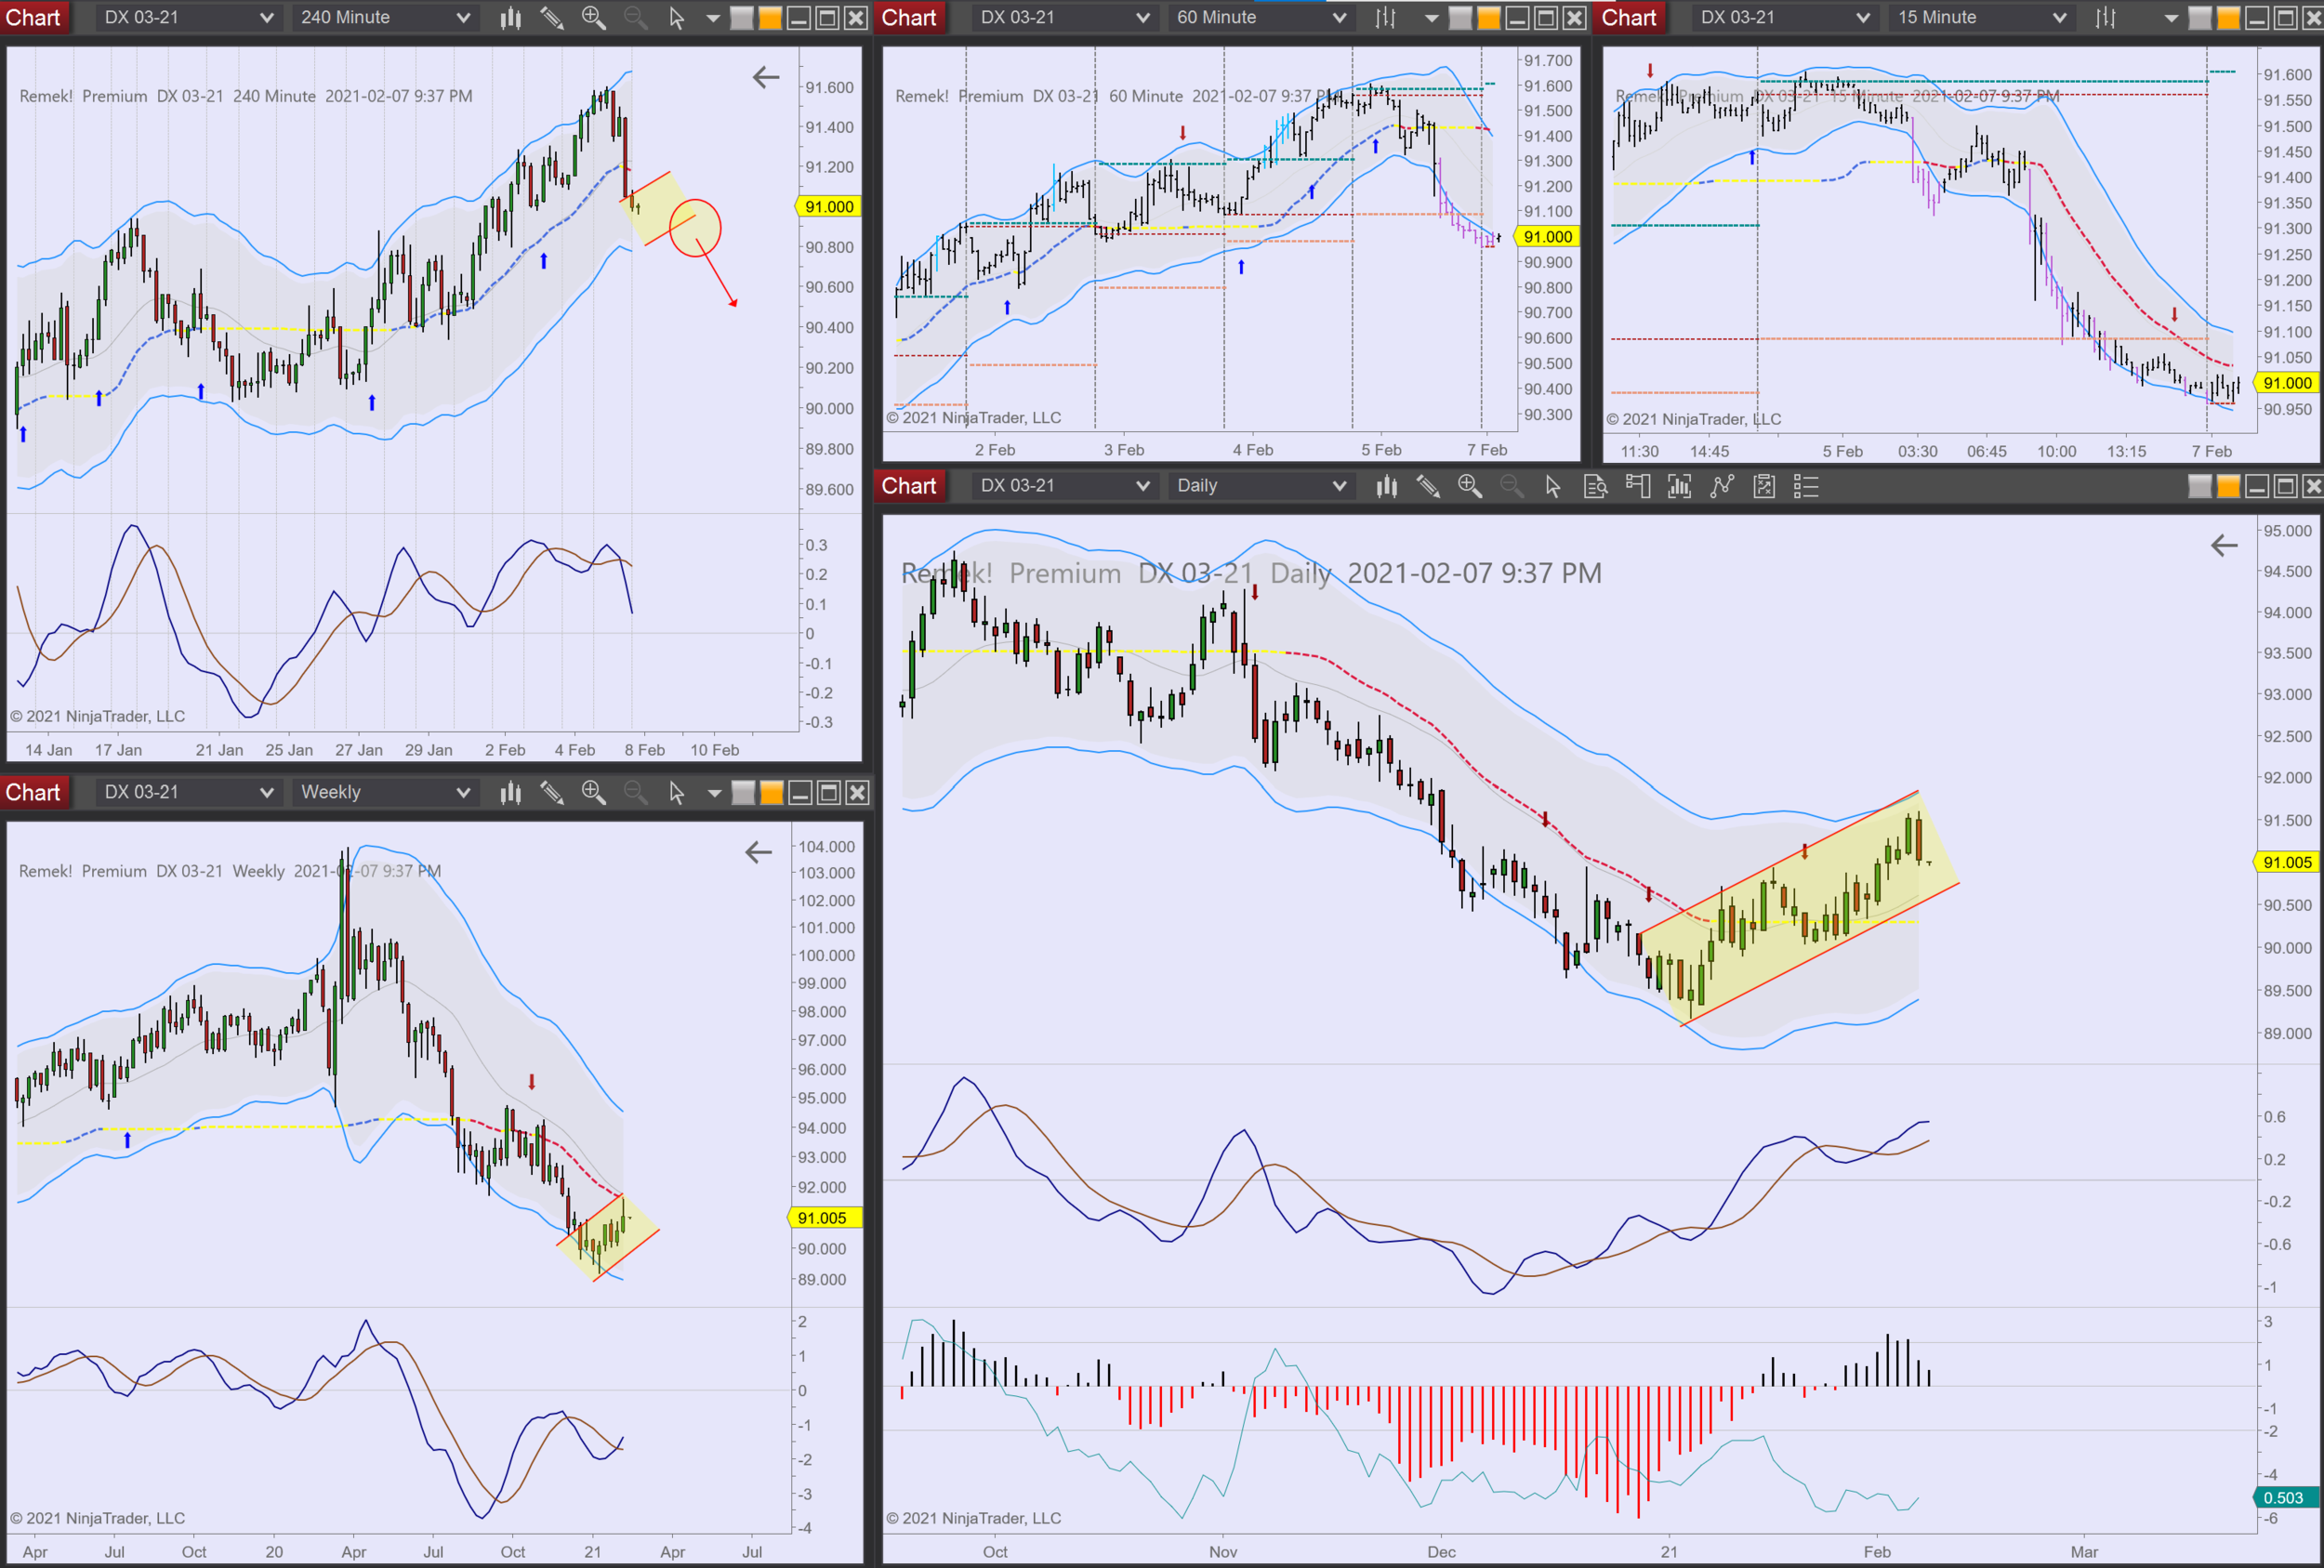Toggle gray interval link button on the Daily chart
The height and width of the screenshot is (1568, 2324).
point(2200,487)
